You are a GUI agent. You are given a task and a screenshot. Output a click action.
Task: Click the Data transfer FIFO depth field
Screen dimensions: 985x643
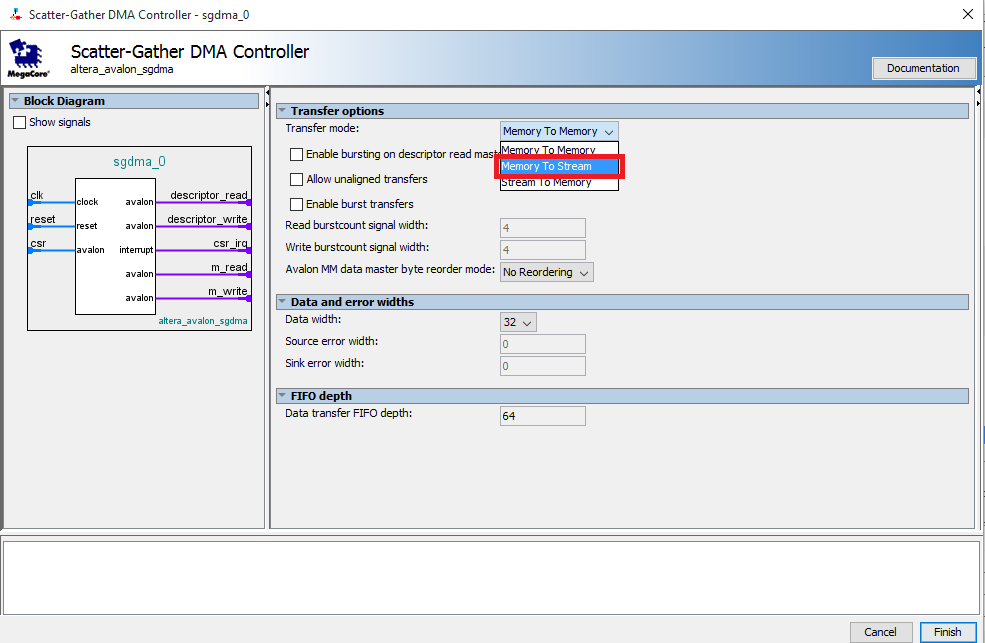(x=543, y=416)
